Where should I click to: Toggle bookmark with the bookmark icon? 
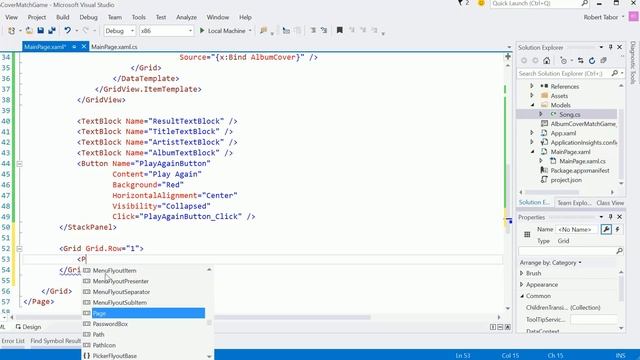(x=339, y=30)
